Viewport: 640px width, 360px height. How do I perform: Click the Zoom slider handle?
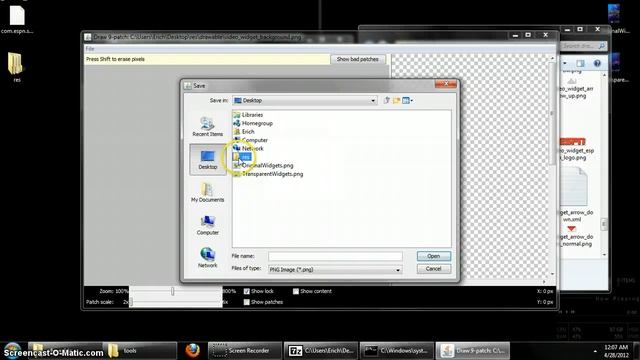coord(173,291)
